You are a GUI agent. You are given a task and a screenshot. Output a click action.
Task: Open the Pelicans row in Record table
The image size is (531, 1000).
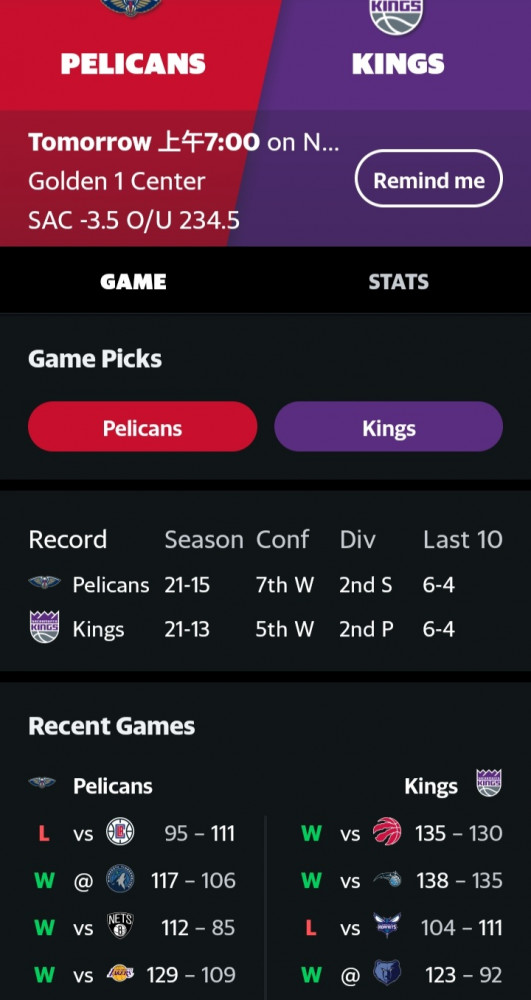[265, 584]
